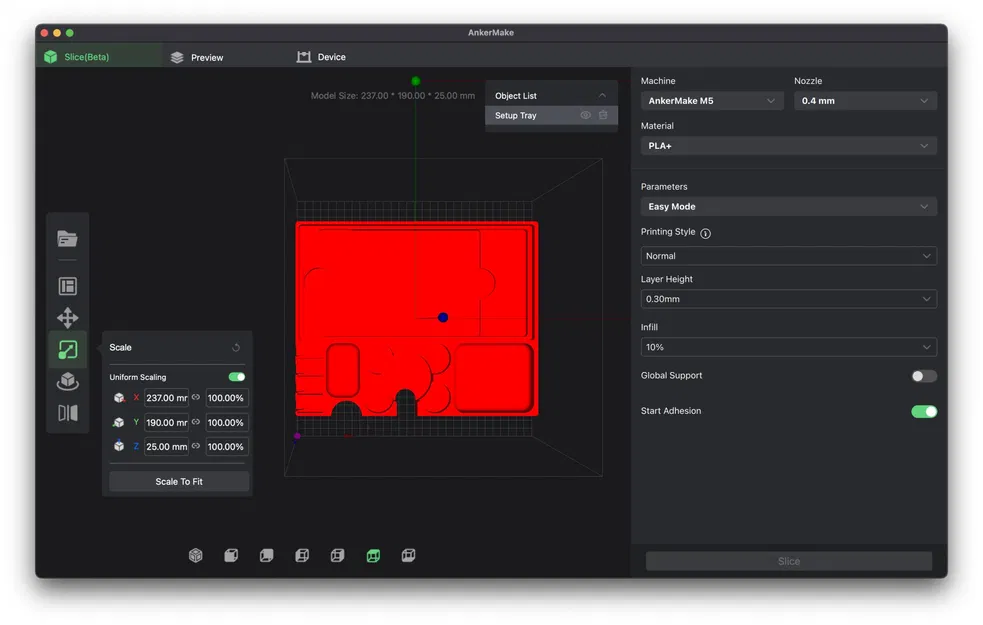
Task: Select the Rotate tool with cube icon
Action: click(x=67, y=381)
